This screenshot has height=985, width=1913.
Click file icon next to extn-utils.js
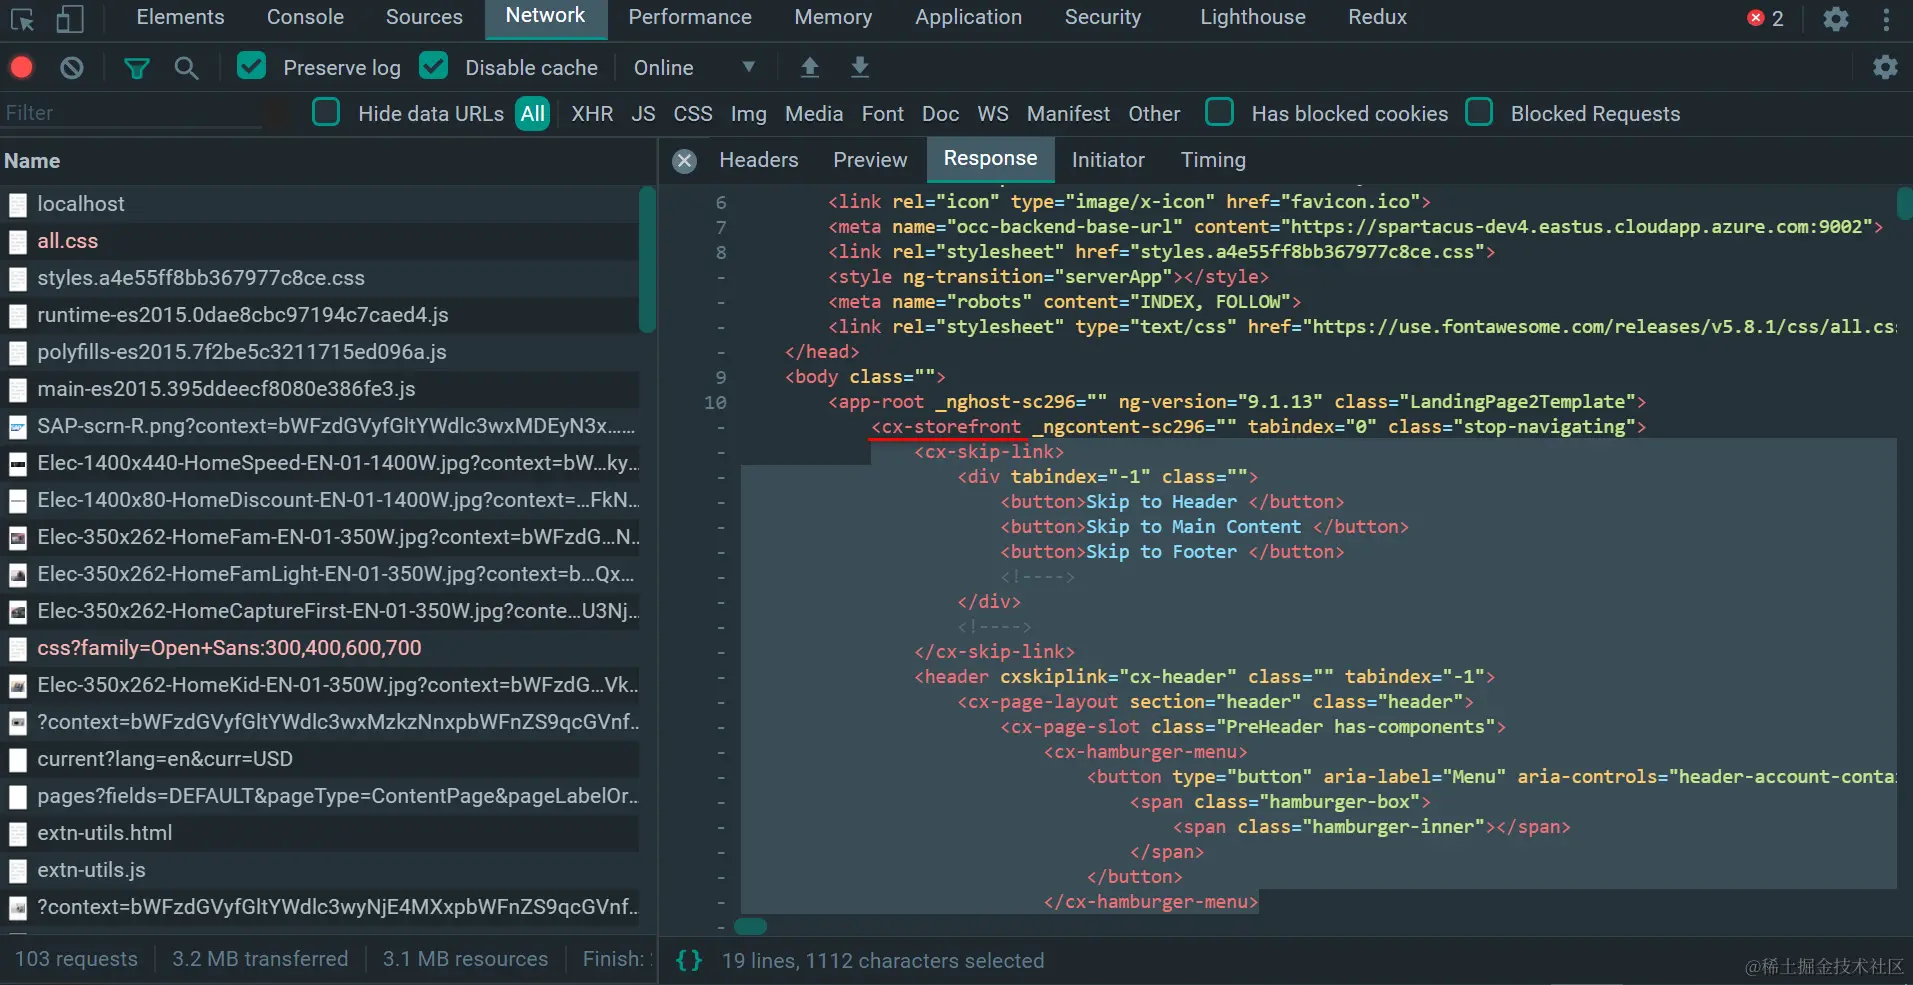pyautogui.click(x=18, y=871)
